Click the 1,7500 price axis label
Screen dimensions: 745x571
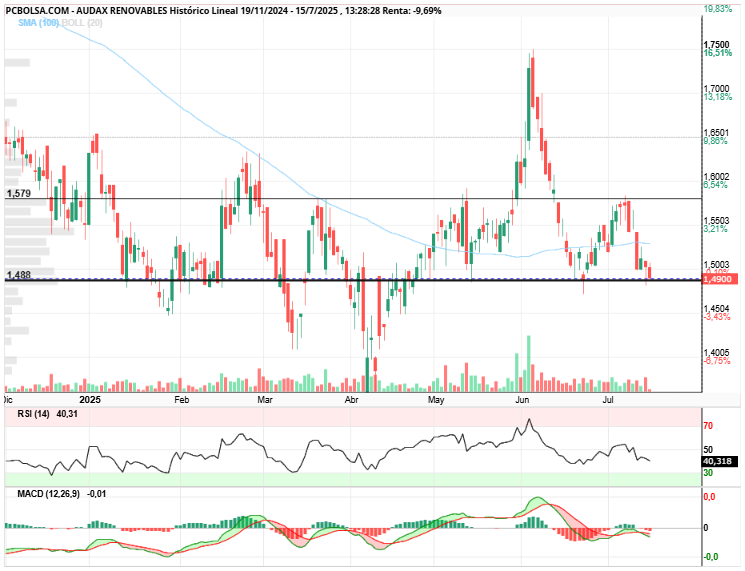tap(716, 45)
